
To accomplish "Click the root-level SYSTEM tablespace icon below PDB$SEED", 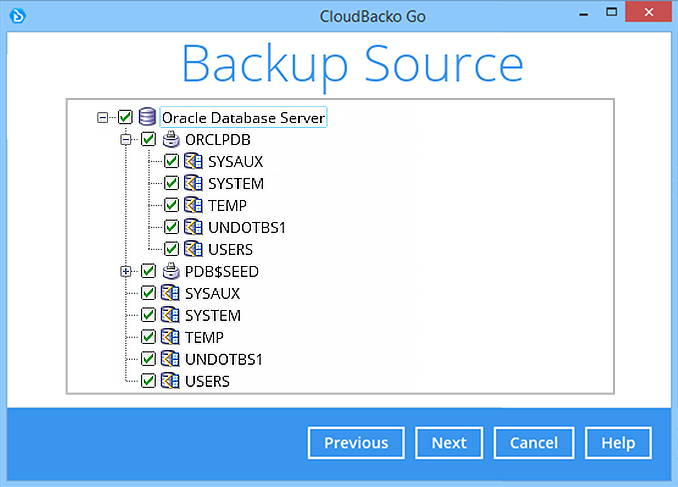I will (170, 315).
